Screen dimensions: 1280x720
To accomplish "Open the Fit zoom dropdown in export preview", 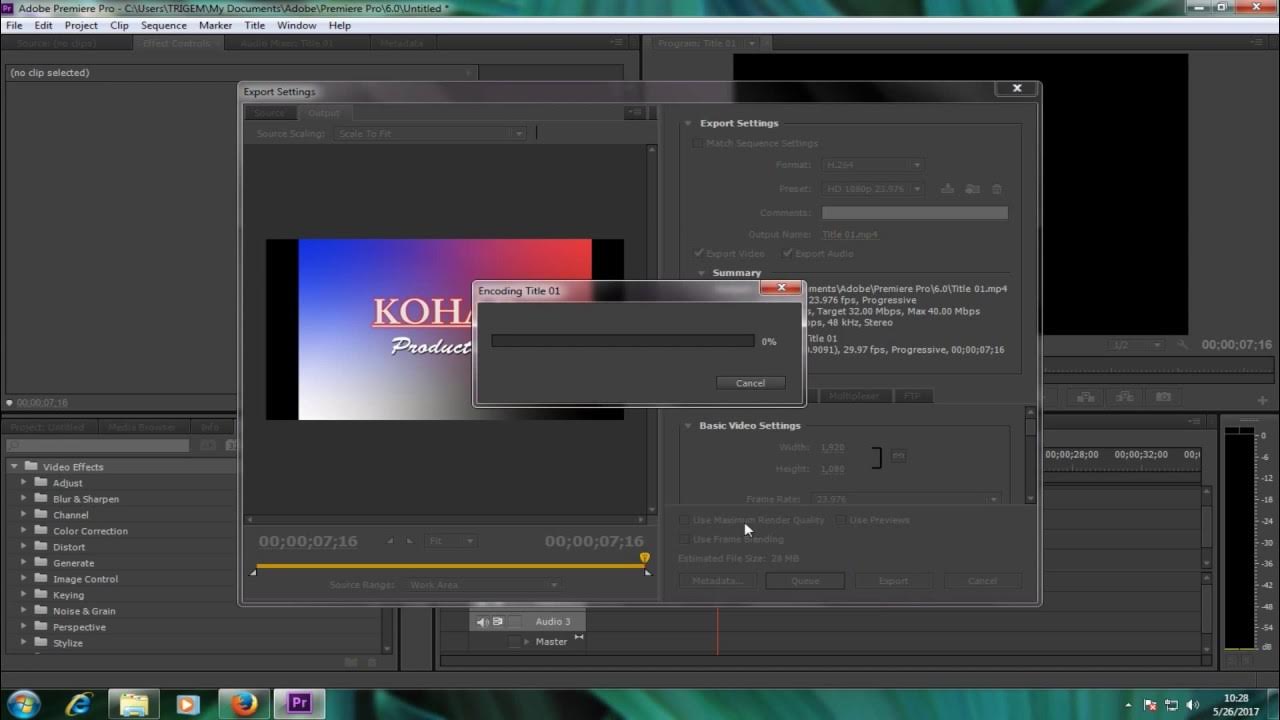I will [450, 541].
